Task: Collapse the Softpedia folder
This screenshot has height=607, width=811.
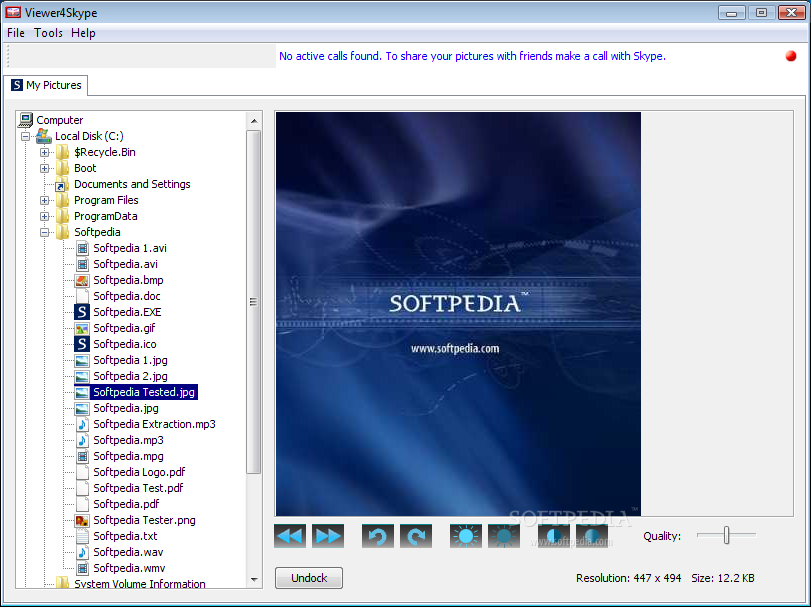Action: pos(44,233)
